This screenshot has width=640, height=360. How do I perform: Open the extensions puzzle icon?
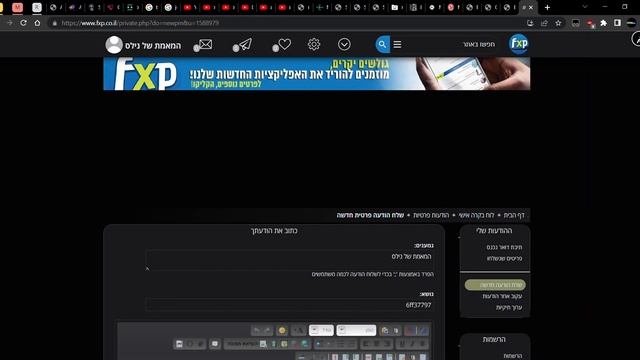pyautogui.click(x=604, y=23)
